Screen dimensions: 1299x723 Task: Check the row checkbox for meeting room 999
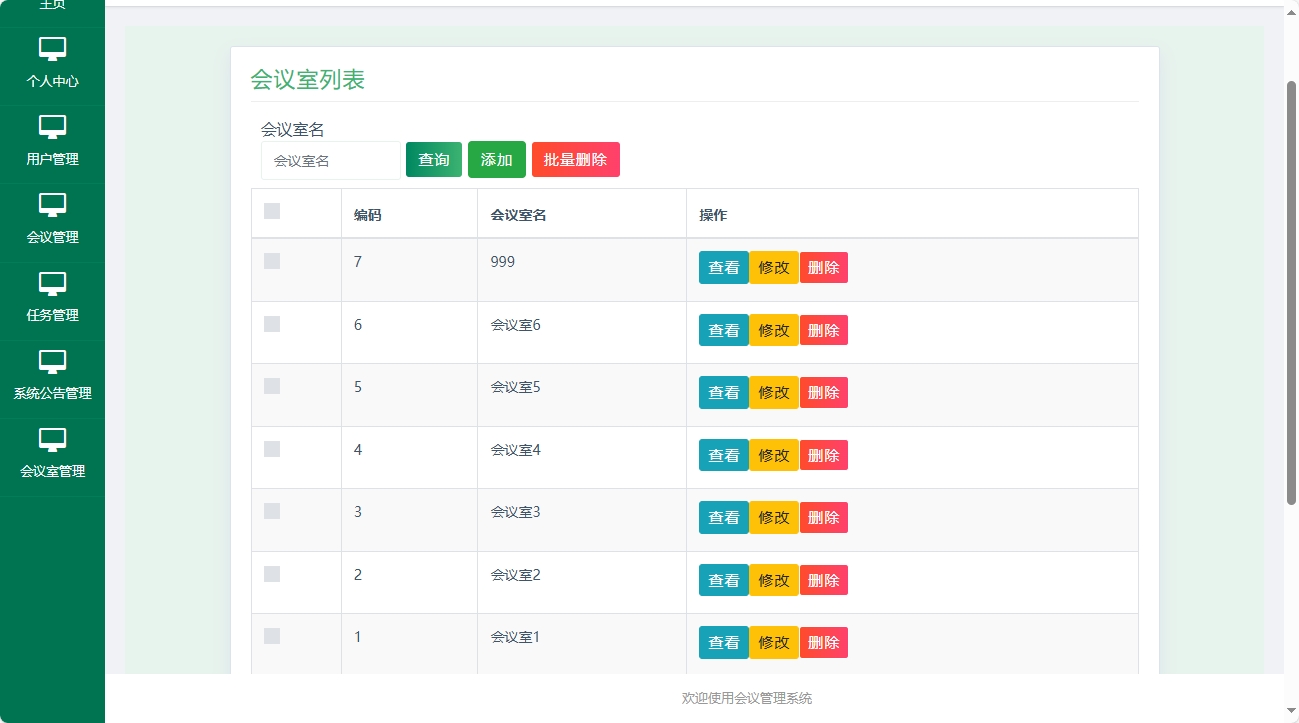pyautogui.click(x=270, y=260)
